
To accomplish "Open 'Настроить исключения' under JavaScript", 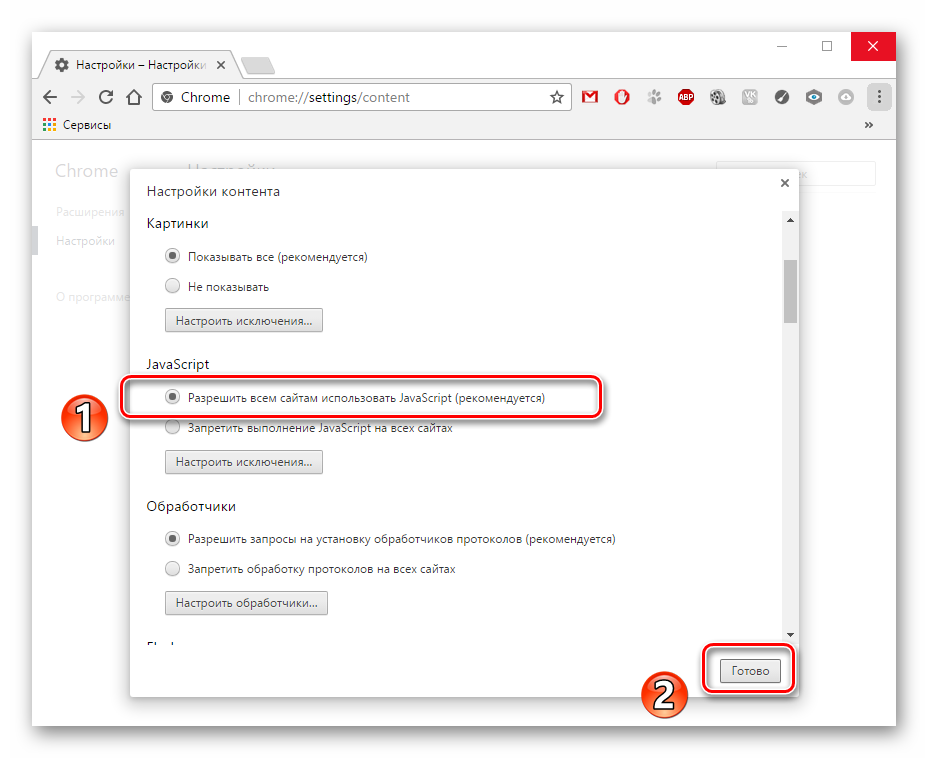I will (x=244, y=462).
